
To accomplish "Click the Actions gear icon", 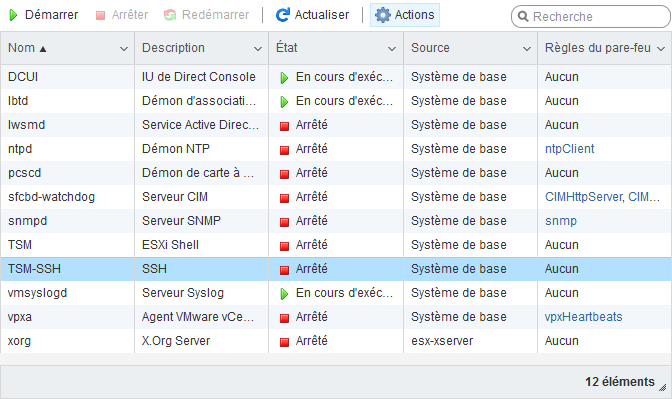I will tap(383, 15).
